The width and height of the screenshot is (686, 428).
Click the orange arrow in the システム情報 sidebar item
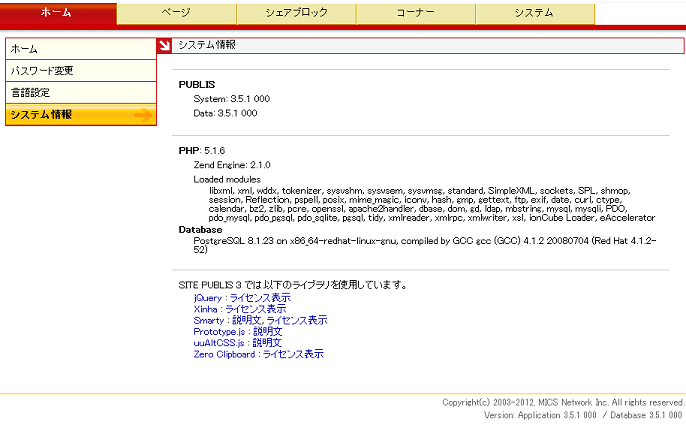click(143, 115)
